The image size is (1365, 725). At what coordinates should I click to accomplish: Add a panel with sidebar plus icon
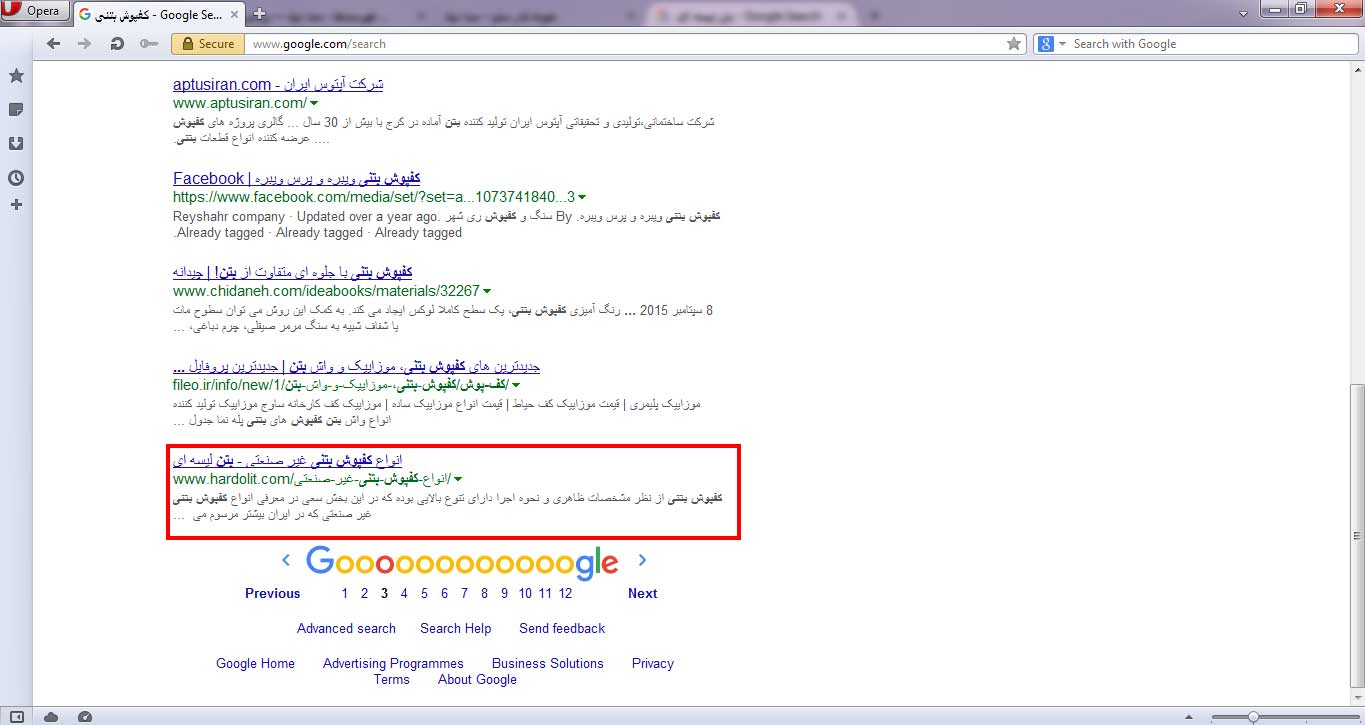pyautogui.click(x=16, y=204)
